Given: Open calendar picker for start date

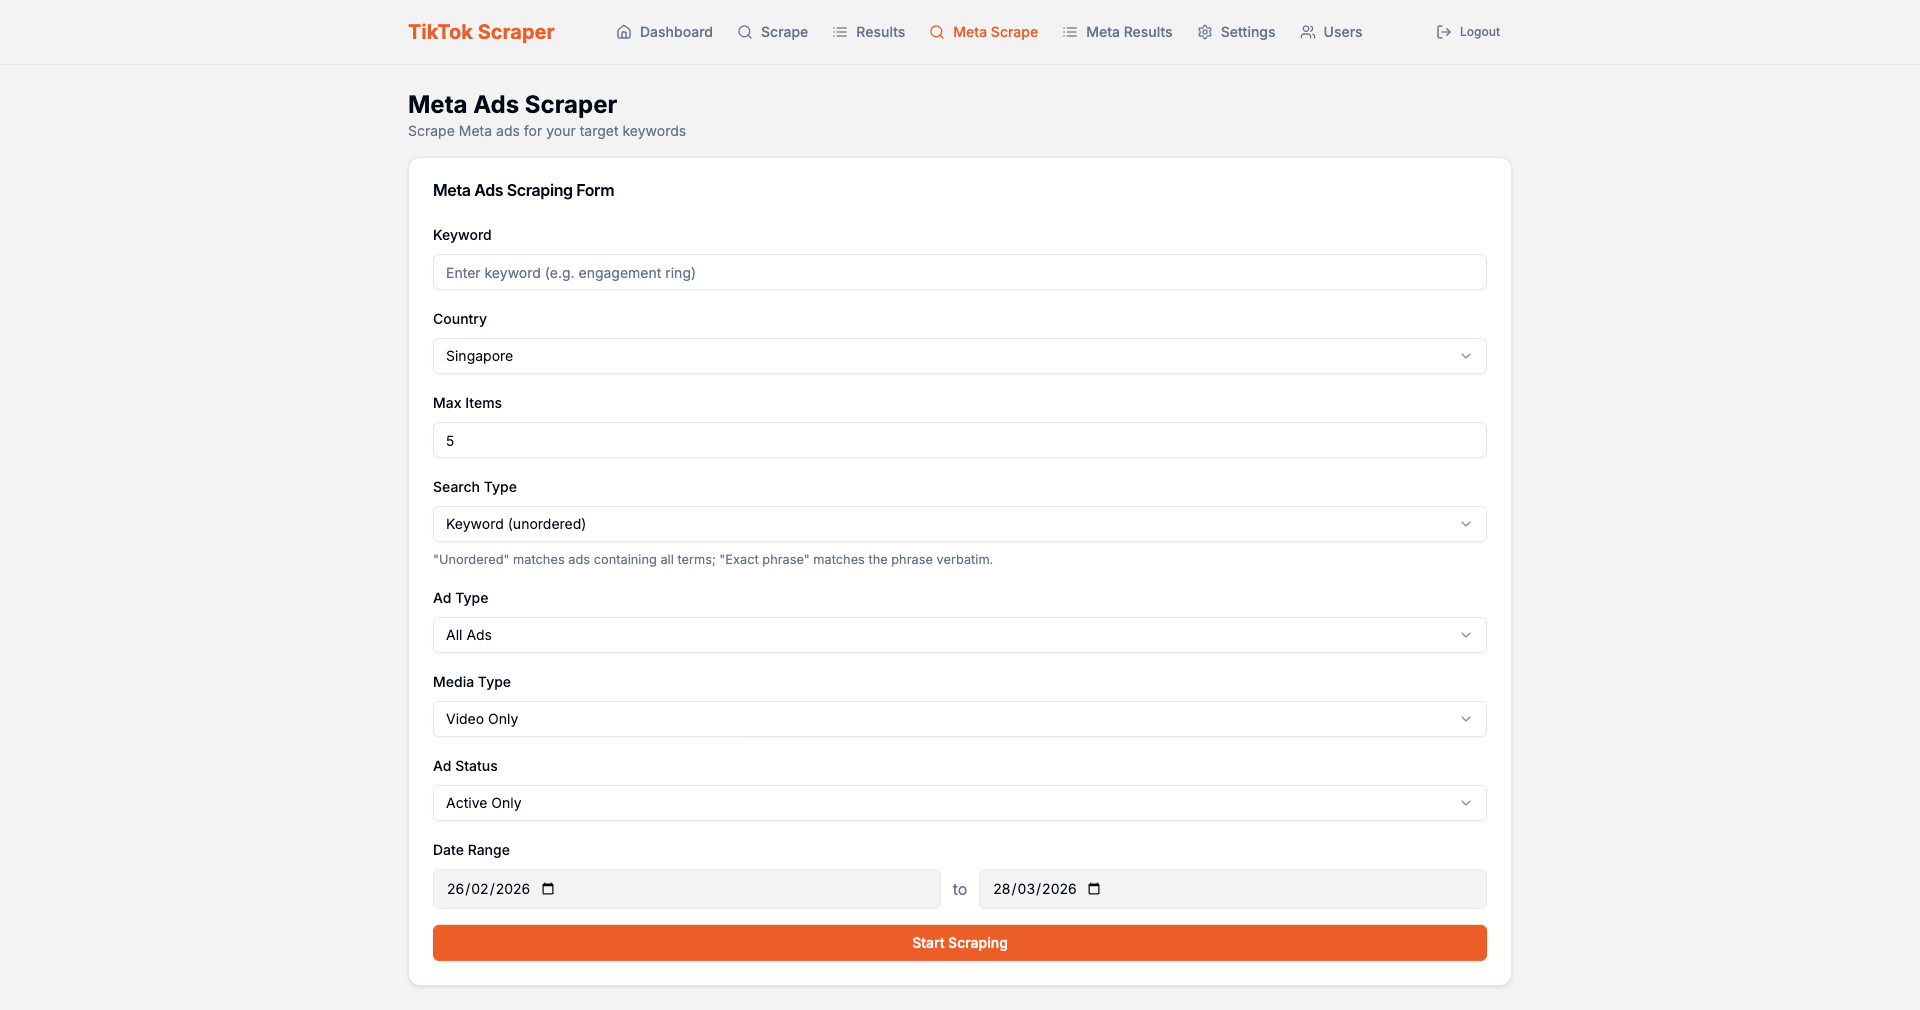Looking at the screenshot, I should [x=548, y=889].
